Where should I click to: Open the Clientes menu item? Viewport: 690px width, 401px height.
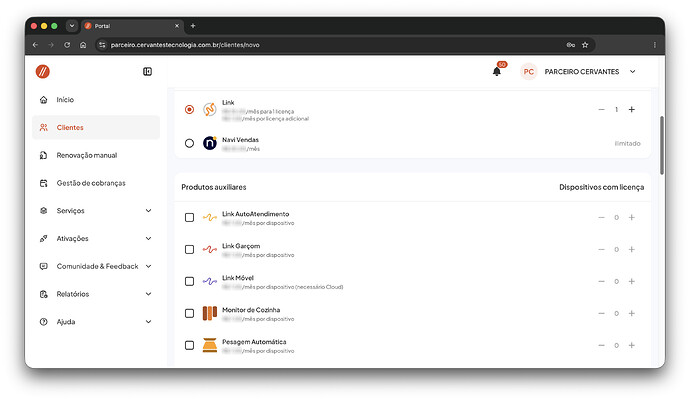[96, 127]
